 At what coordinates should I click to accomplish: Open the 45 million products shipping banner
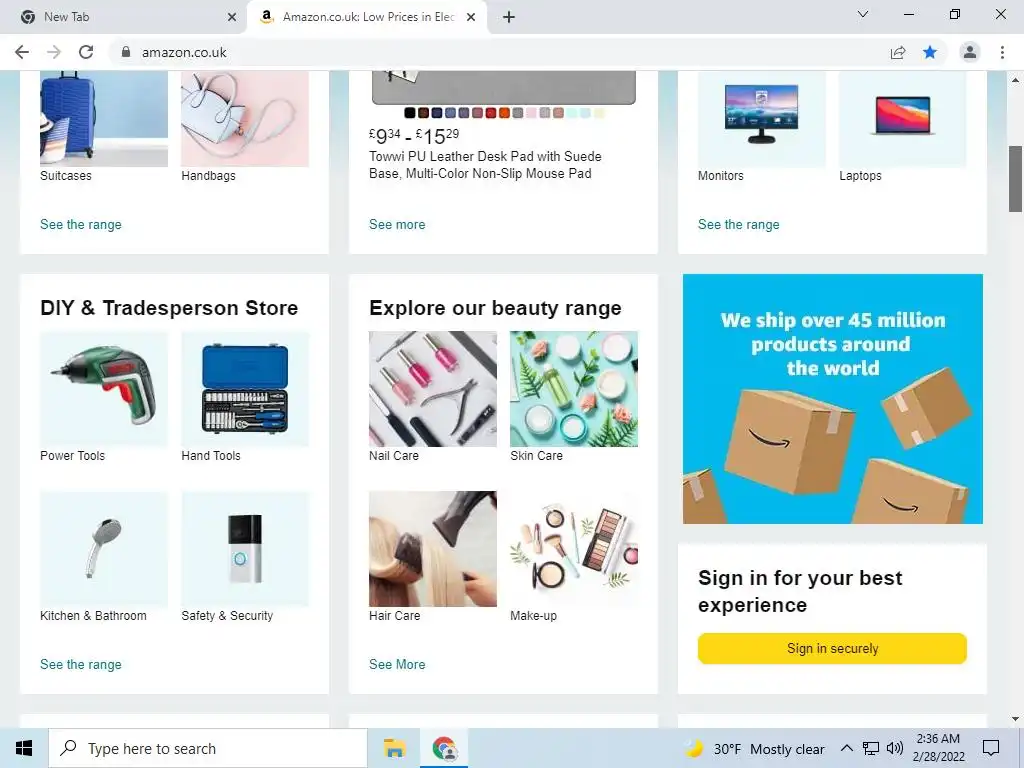pyautogui.click(x=833, y=398)
